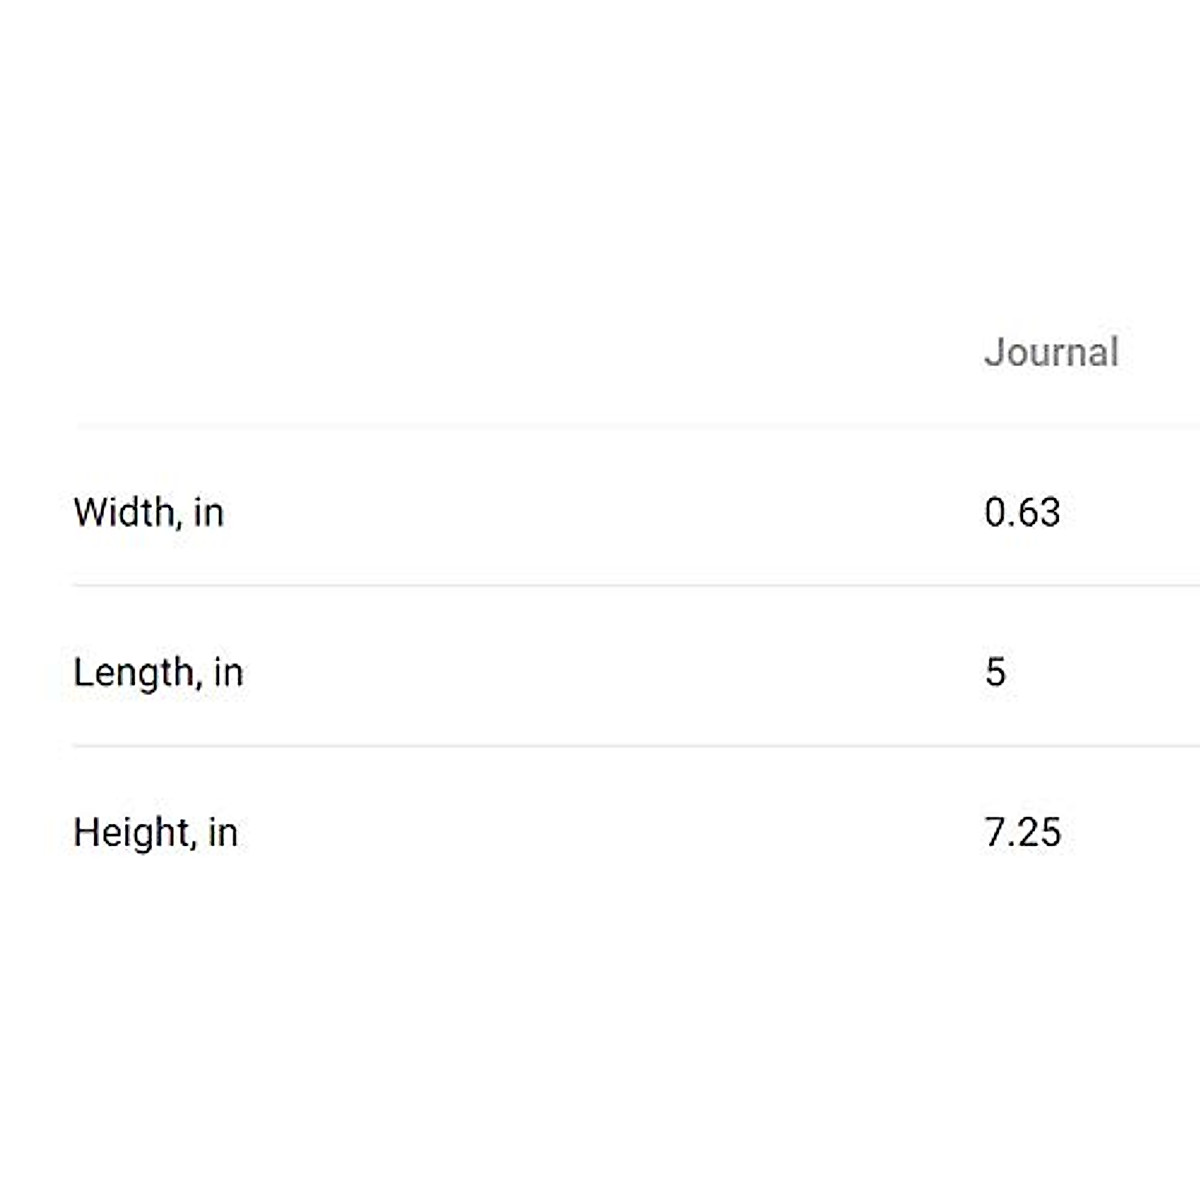Image resolution: width=1200 pixels, height=1200 pixels.
Task: Select the "Width, in" row label
Action: click(x=148, y=513)
